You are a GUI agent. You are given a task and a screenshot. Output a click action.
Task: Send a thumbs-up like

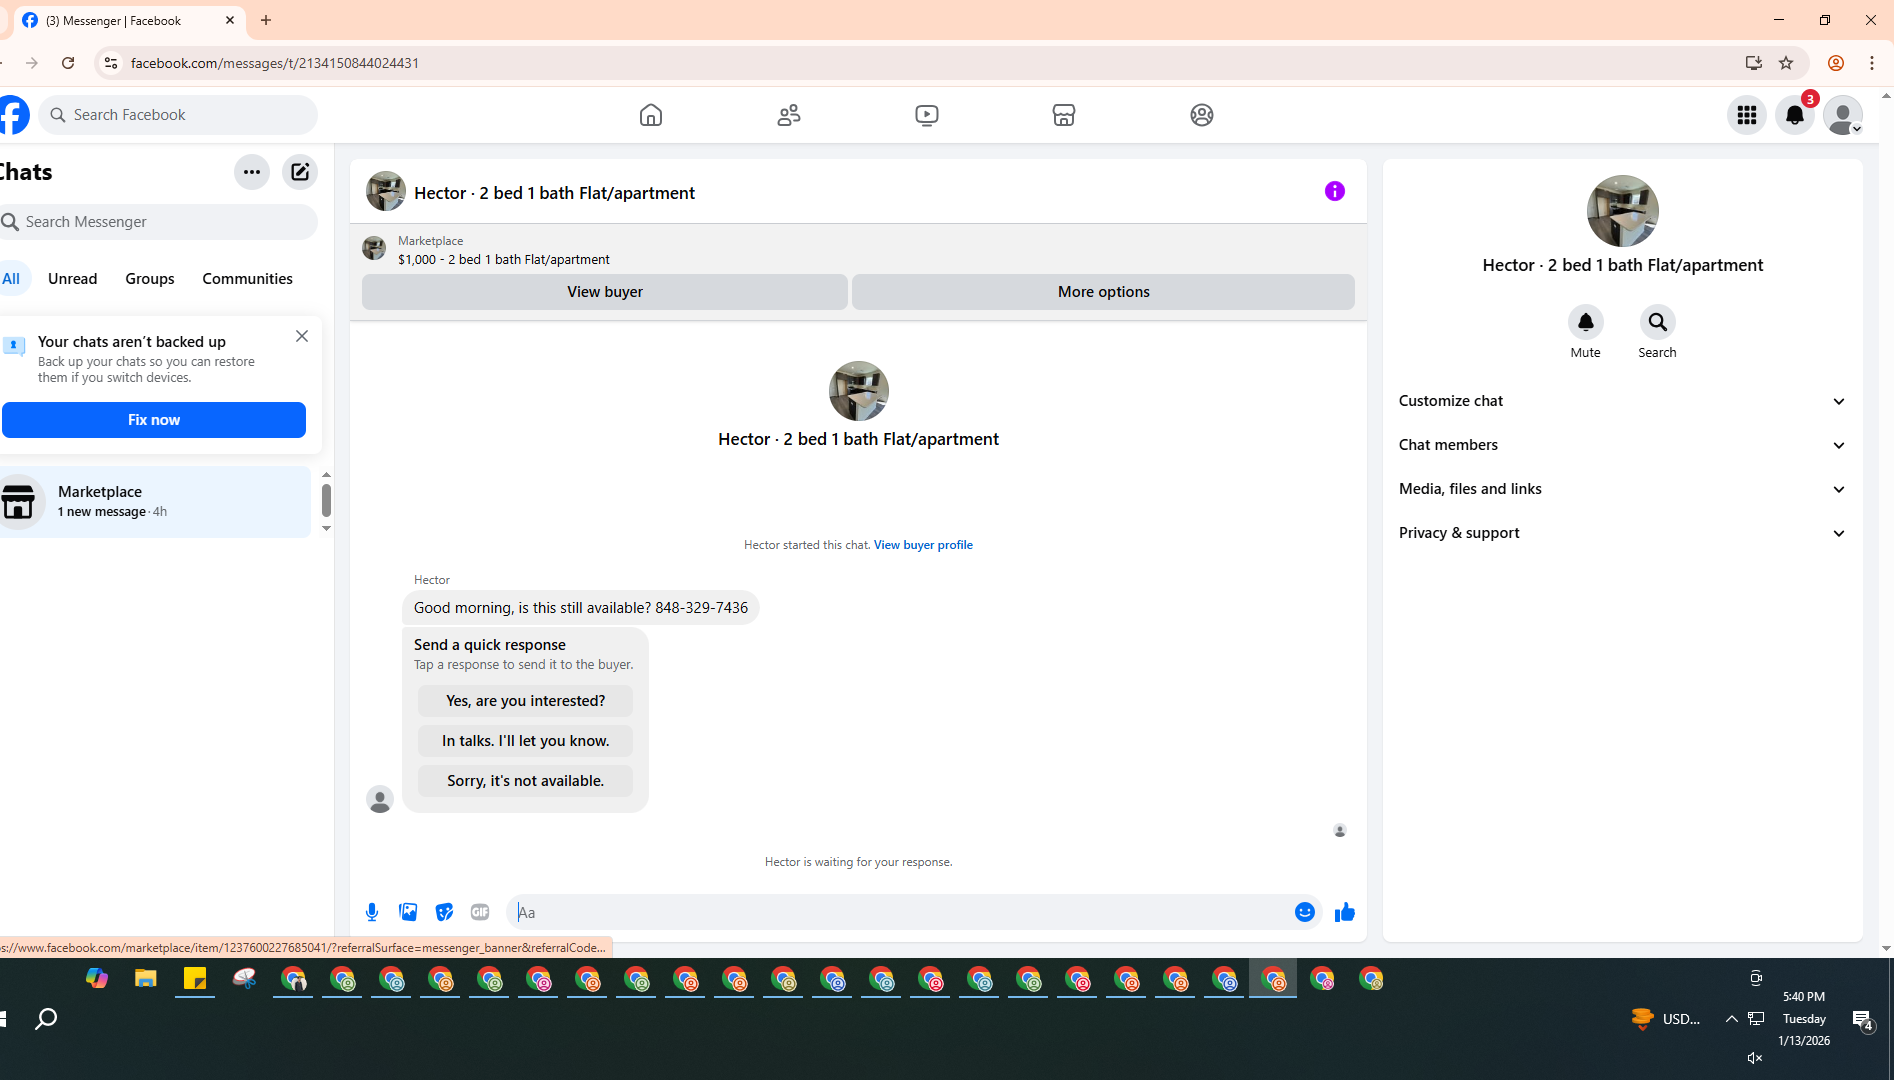(x=1345, y=912)
